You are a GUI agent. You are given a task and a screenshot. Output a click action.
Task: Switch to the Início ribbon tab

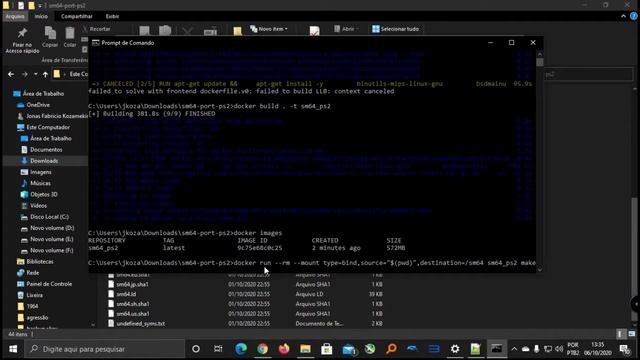(41, 16)
